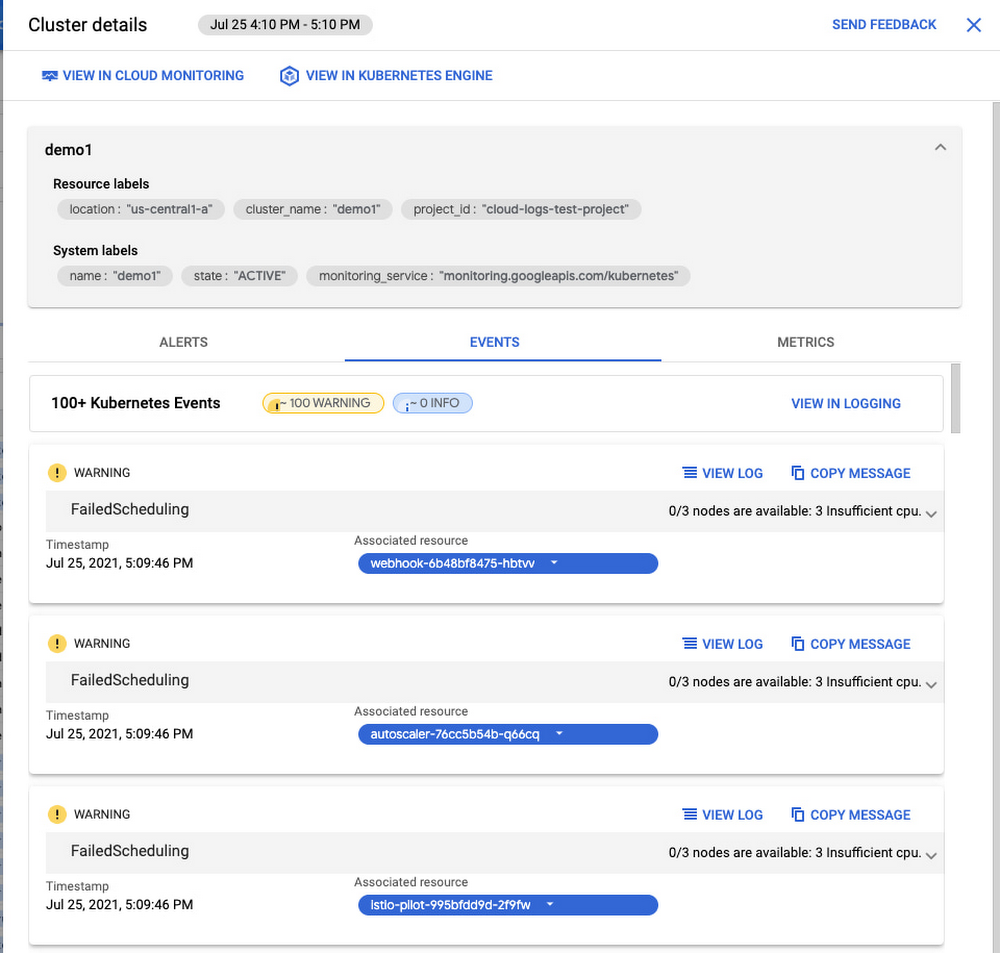The width and height of the screenshot is (1000, 953).
Task: Click the copy icon on autoscaler card
Action: (x=797, y=644)
